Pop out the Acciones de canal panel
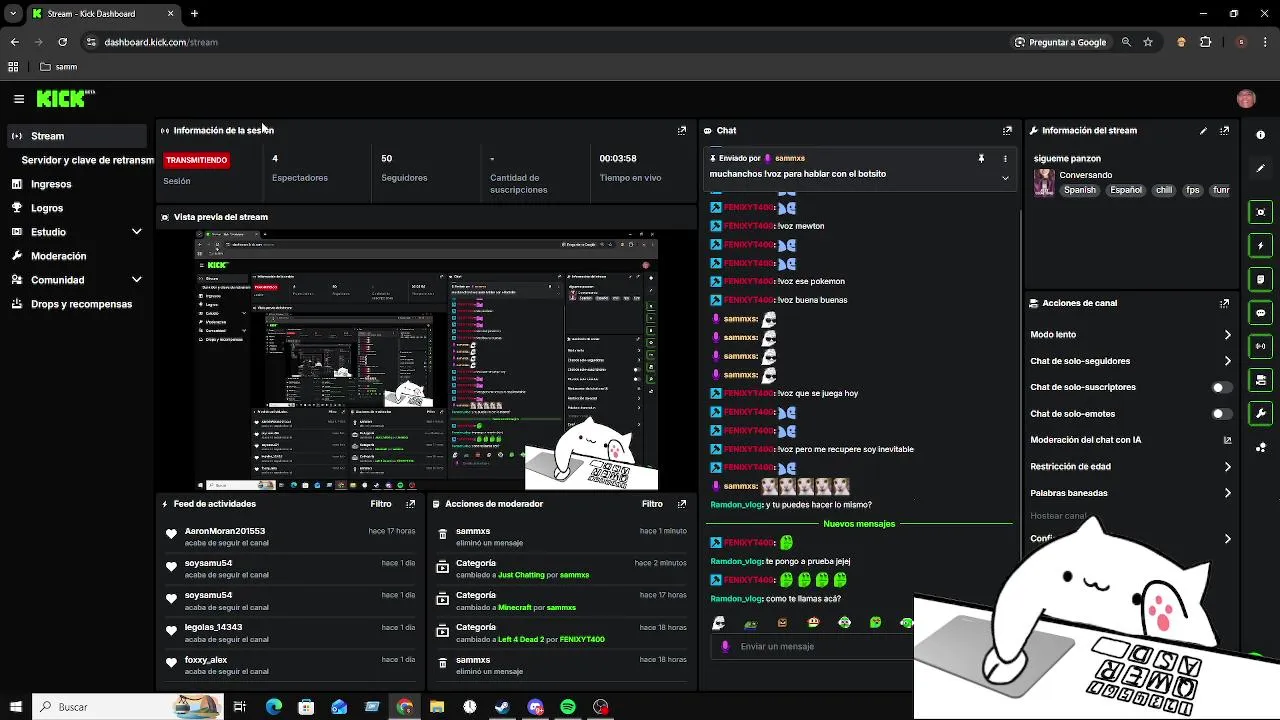Viewport: 1280px width, 720px height. (1224, 303)
